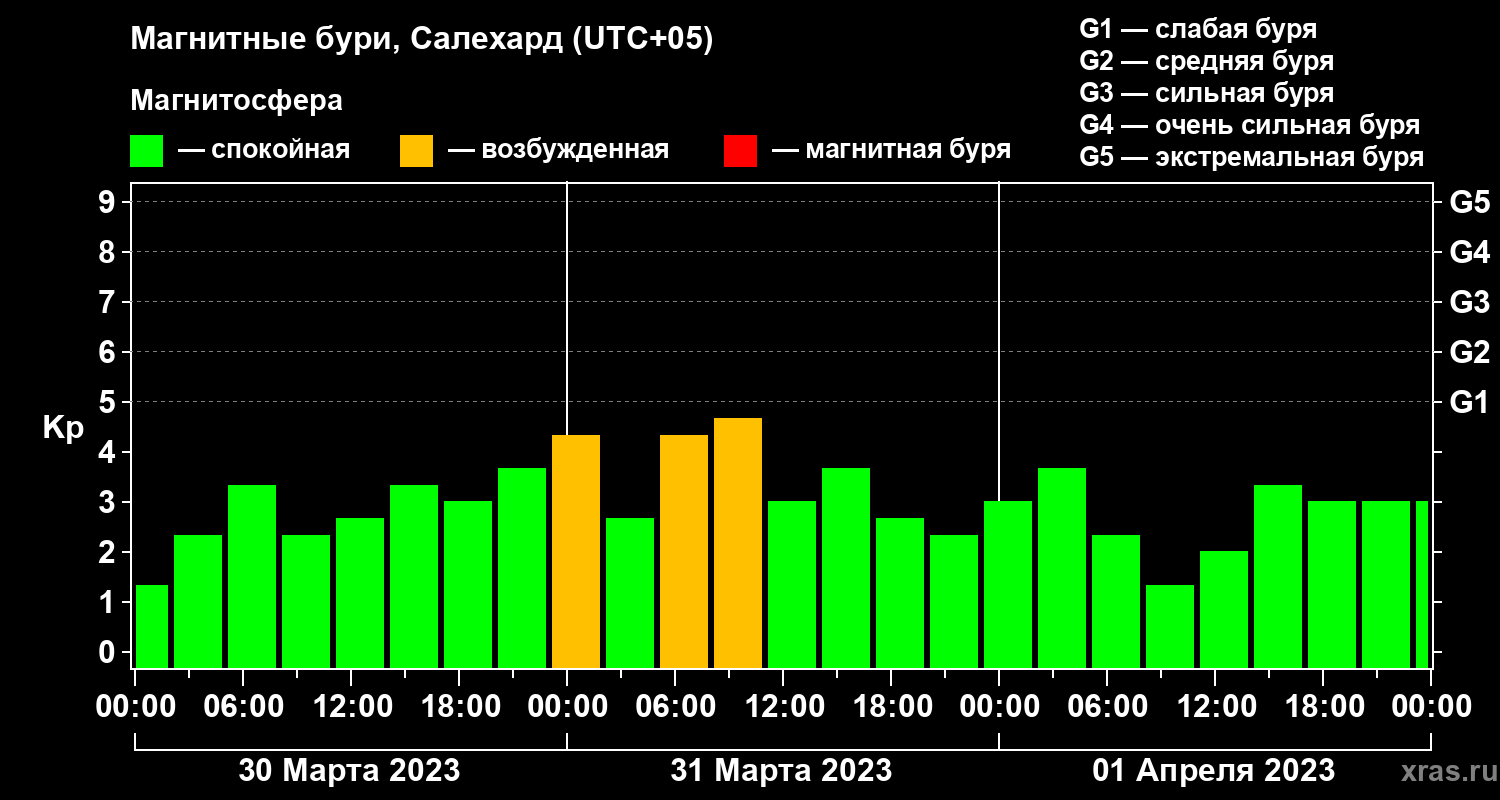Click the 'G2 — средняя буря' legend line
Screen dimensions: 1500x800
tap(1207, 60)
